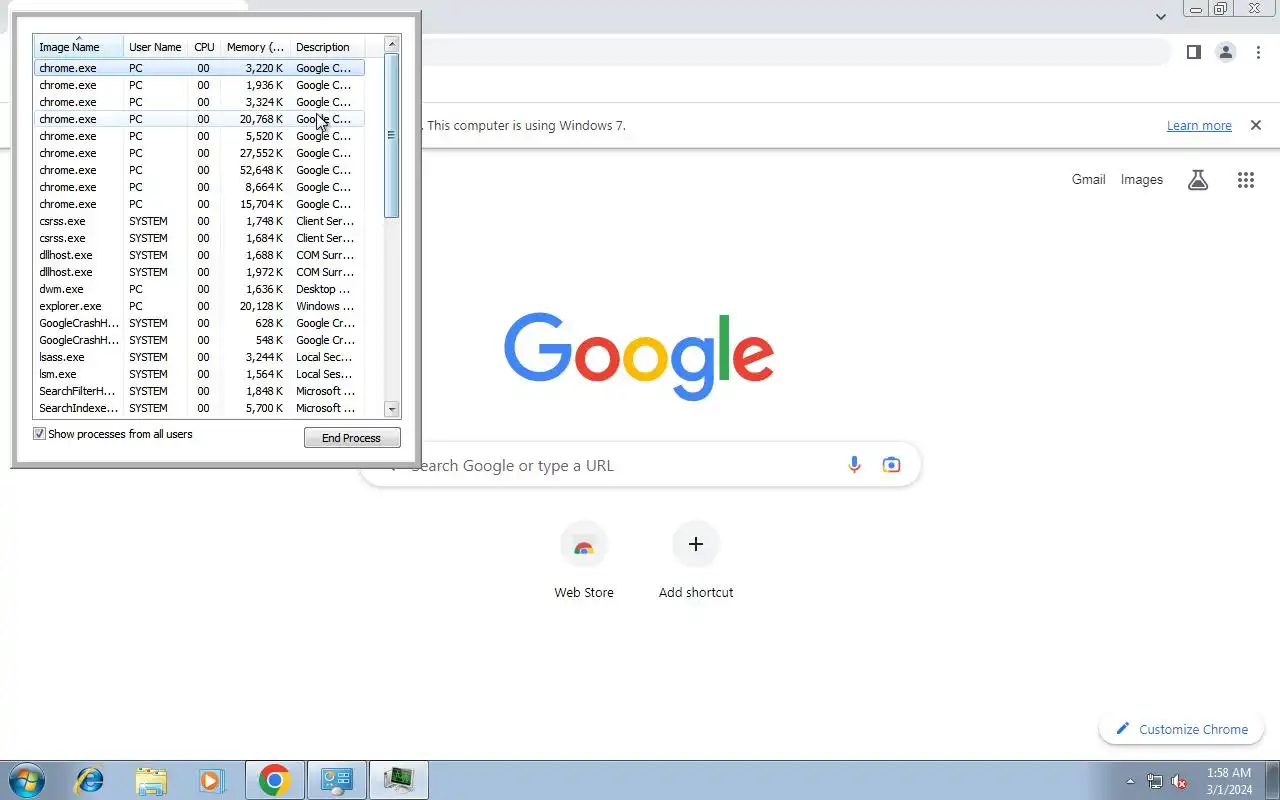Sort processes by Image Name column
This screenshot has width=1280, height=800.
click(x=79, y=47)
